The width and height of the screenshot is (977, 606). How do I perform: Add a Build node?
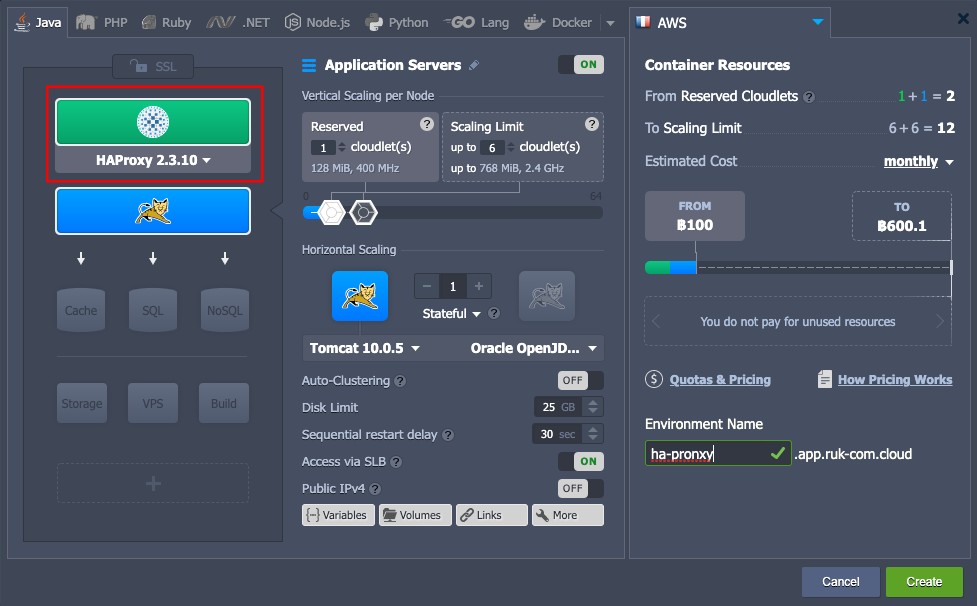click(224, 404)
